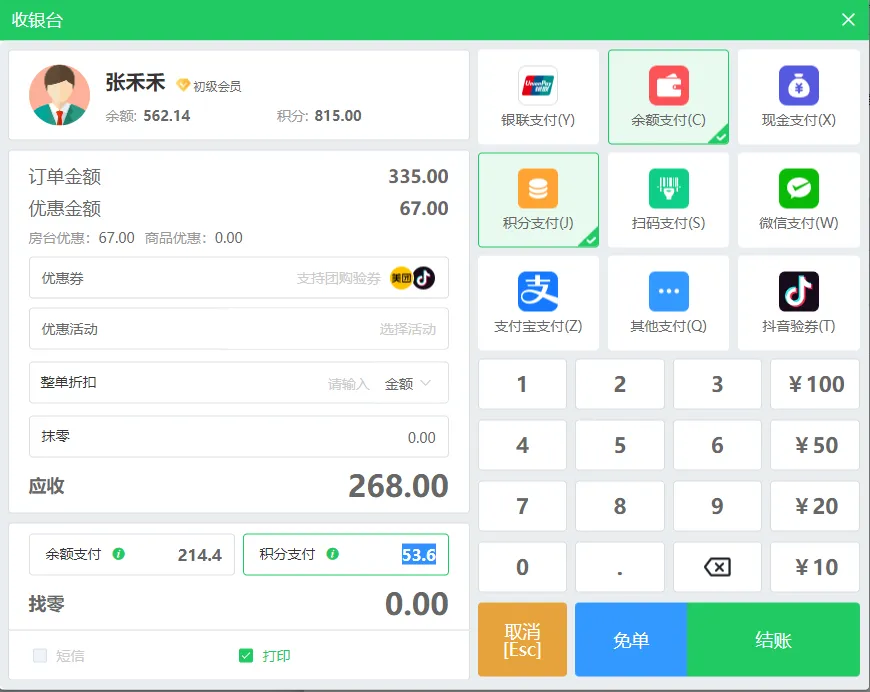This screenshot has width=870, height=692.
Task: Select the 银联支付 payment icon
Action: pos(538,96)
